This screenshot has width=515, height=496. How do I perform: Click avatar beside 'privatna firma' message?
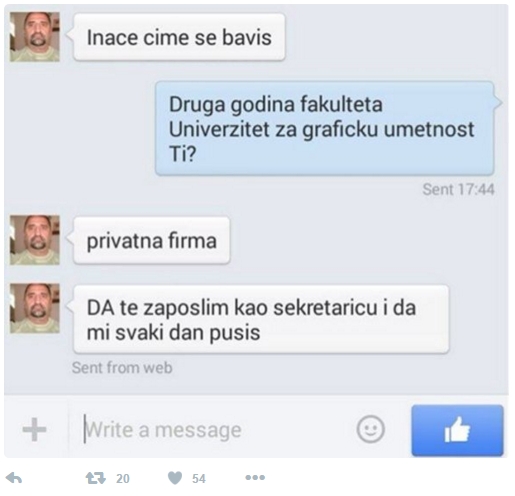pos(35,240)
